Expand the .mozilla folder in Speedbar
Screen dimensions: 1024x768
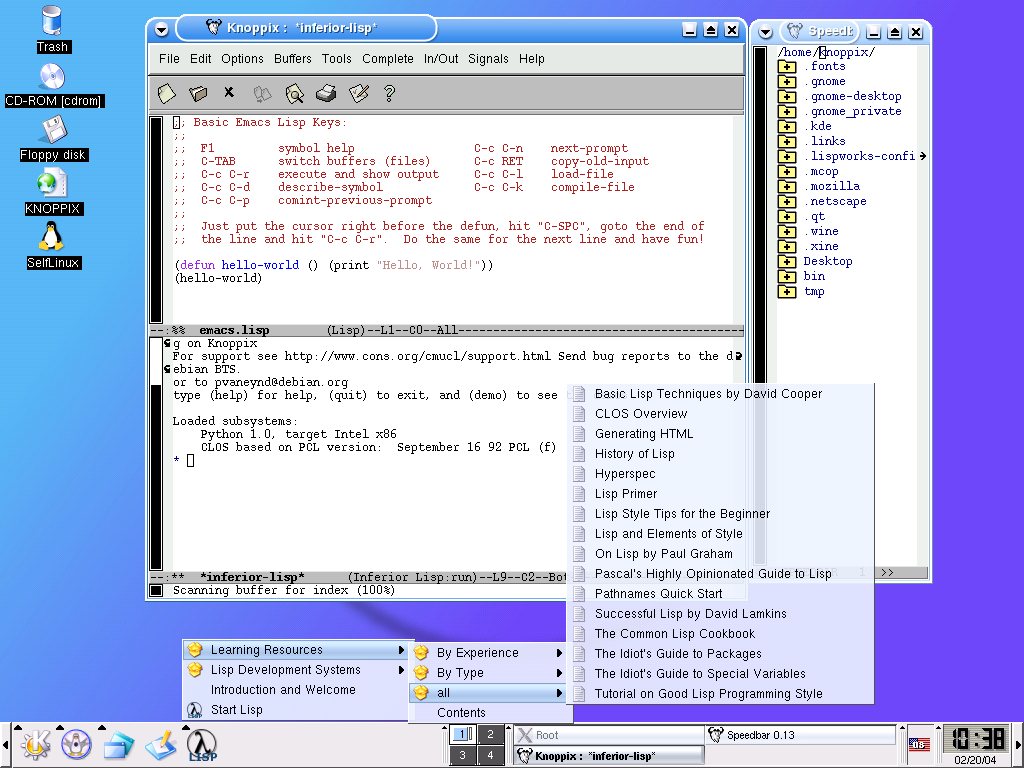point(787,186)
